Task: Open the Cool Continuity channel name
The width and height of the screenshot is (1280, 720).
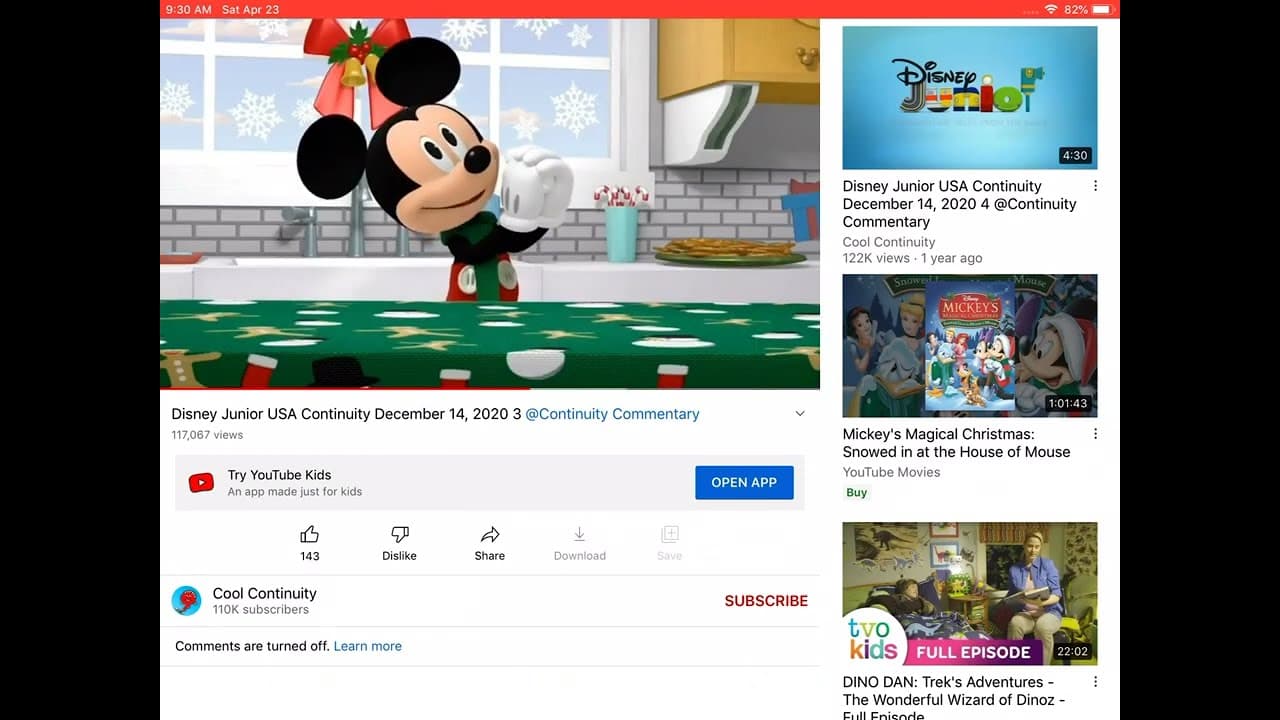Action: tap(265, 593)
